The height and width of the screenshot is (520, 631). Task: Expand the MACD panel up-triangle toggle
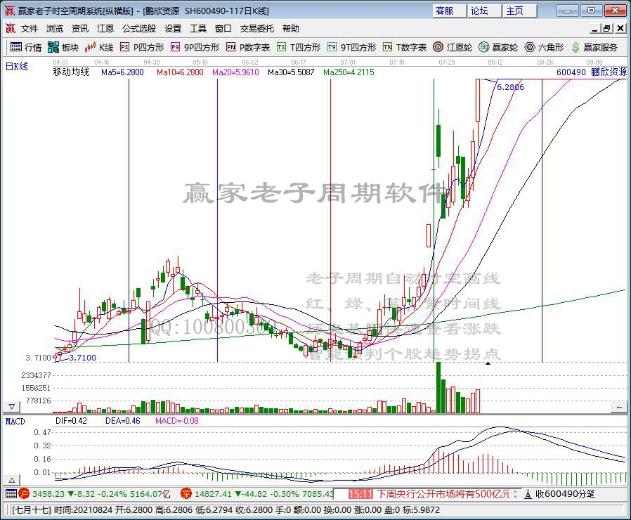click(12, 480)
